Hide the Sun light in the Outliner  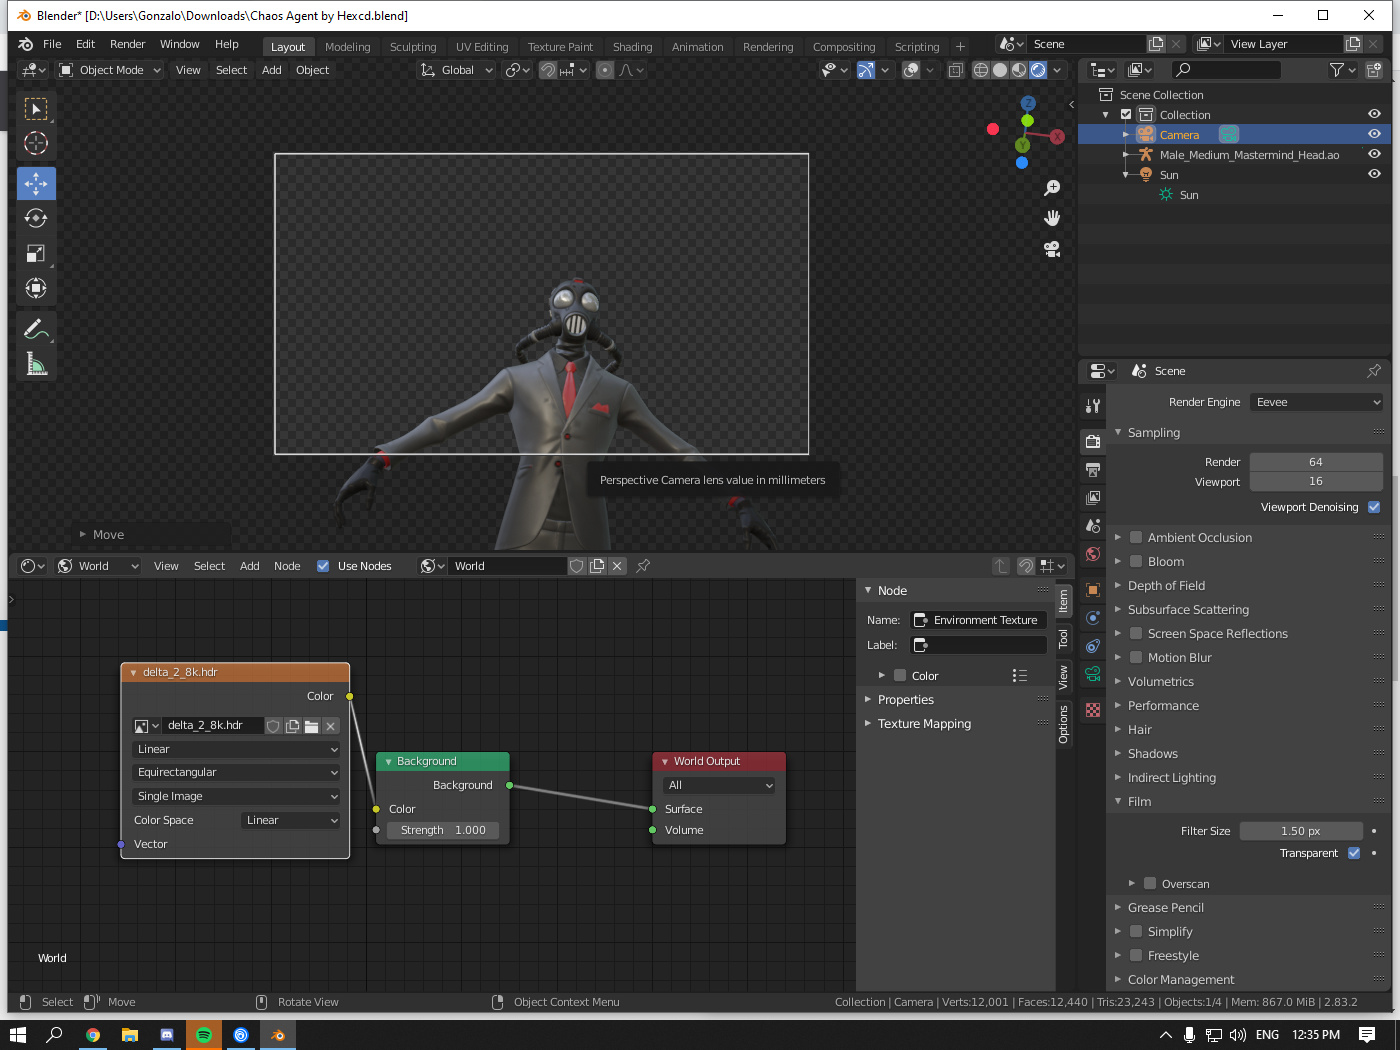(x=1374, y=174)
